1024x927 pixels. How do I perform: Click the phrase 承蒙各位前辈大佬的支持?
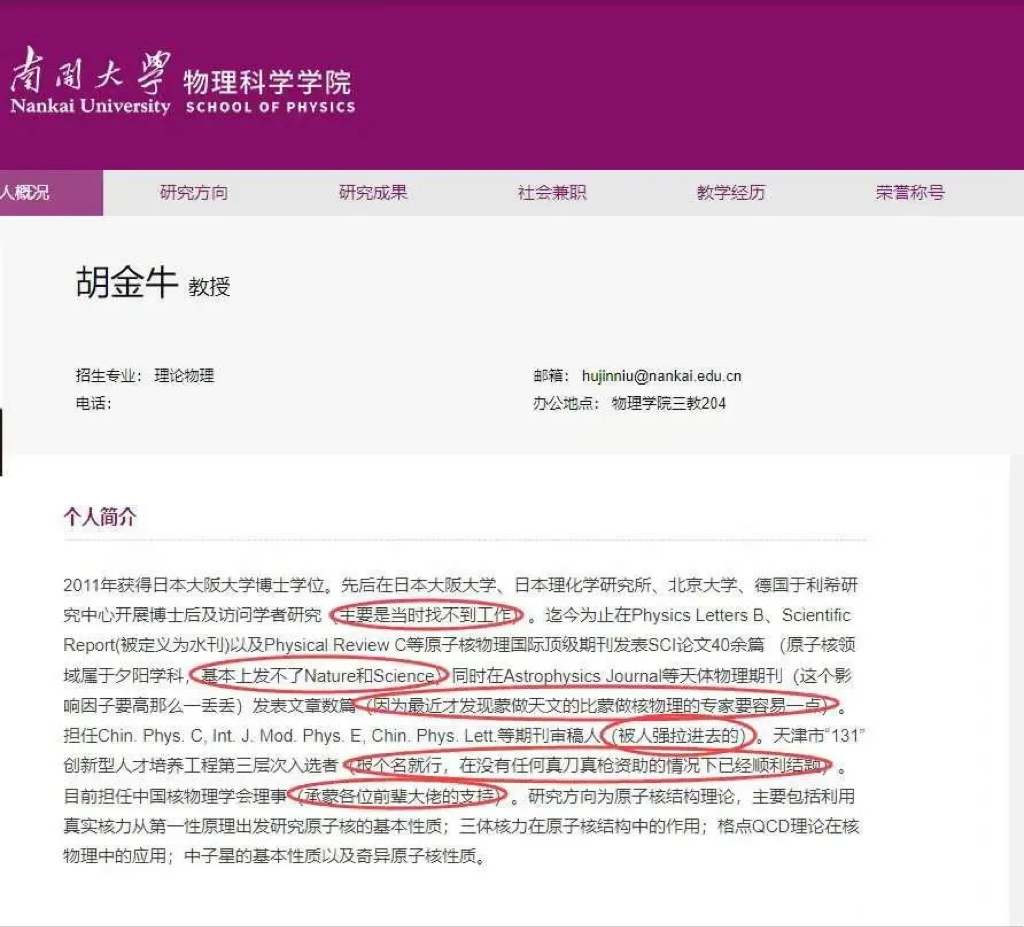click(x=399, y=796)
